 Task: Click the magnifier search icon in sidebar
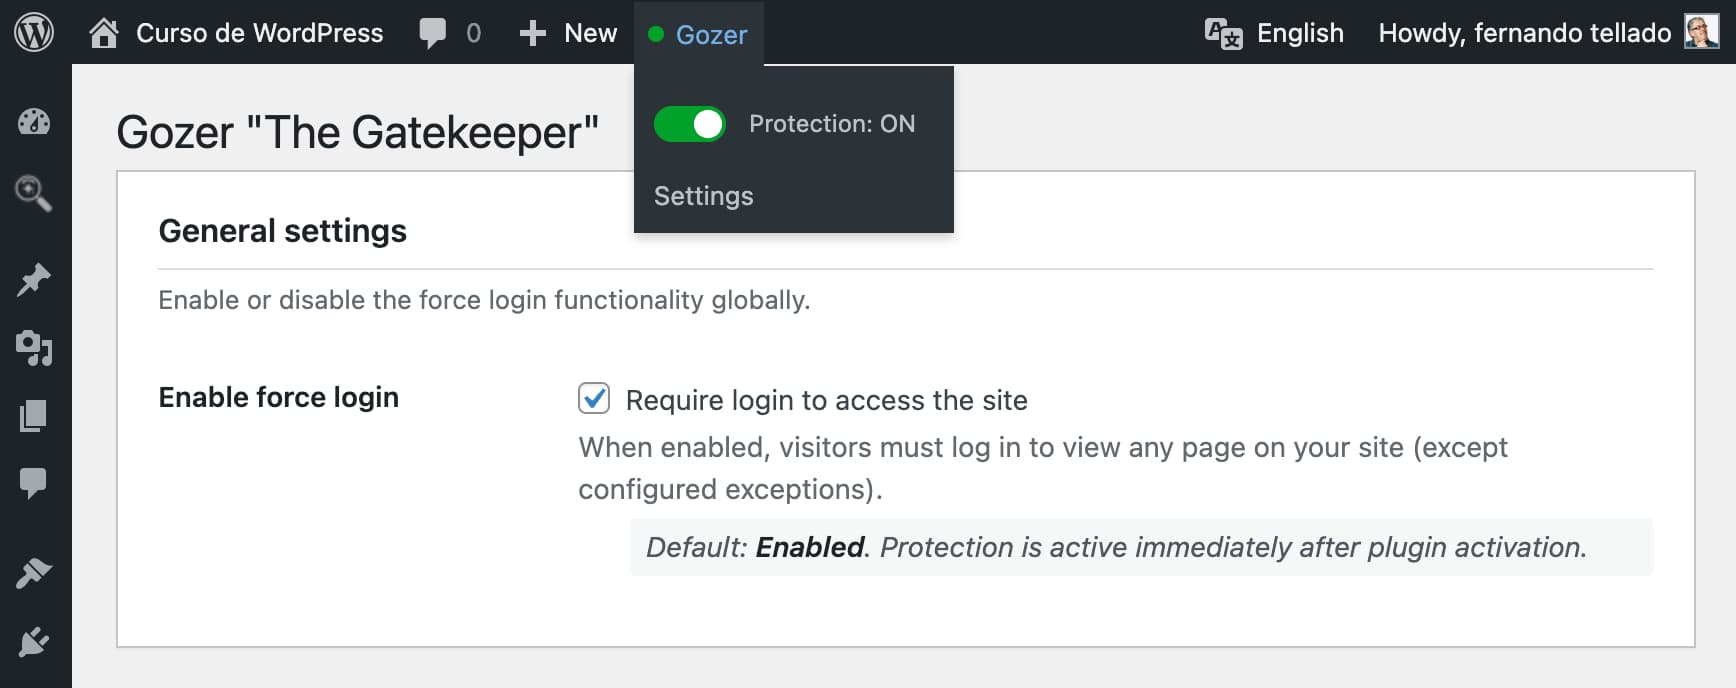(33, 196)
